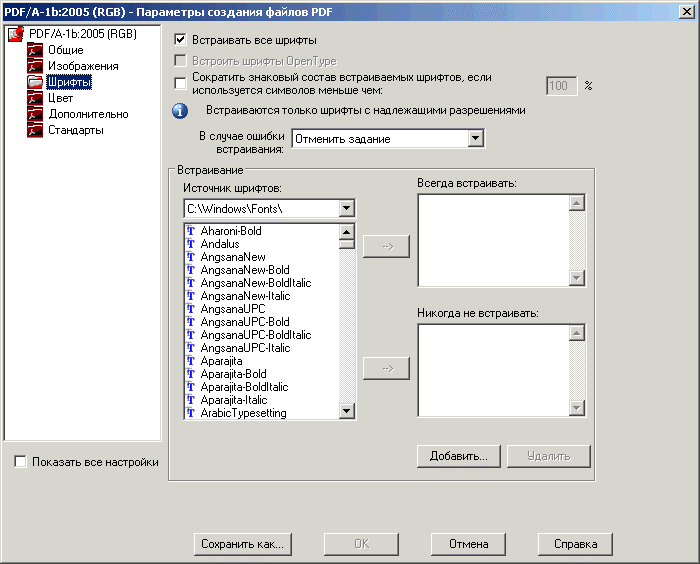Toggle Встроить шрифты OpenType checkbox
This screenshot has width=700, height=564.
pos(180,61)
